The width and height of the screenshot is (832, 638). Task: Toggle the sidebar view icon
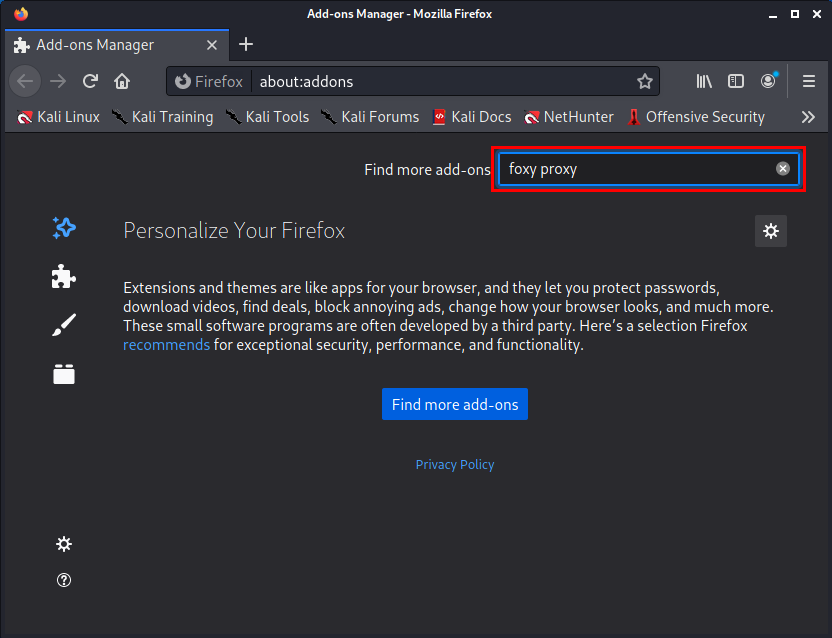pyautogui.click(x=736, y=81)
